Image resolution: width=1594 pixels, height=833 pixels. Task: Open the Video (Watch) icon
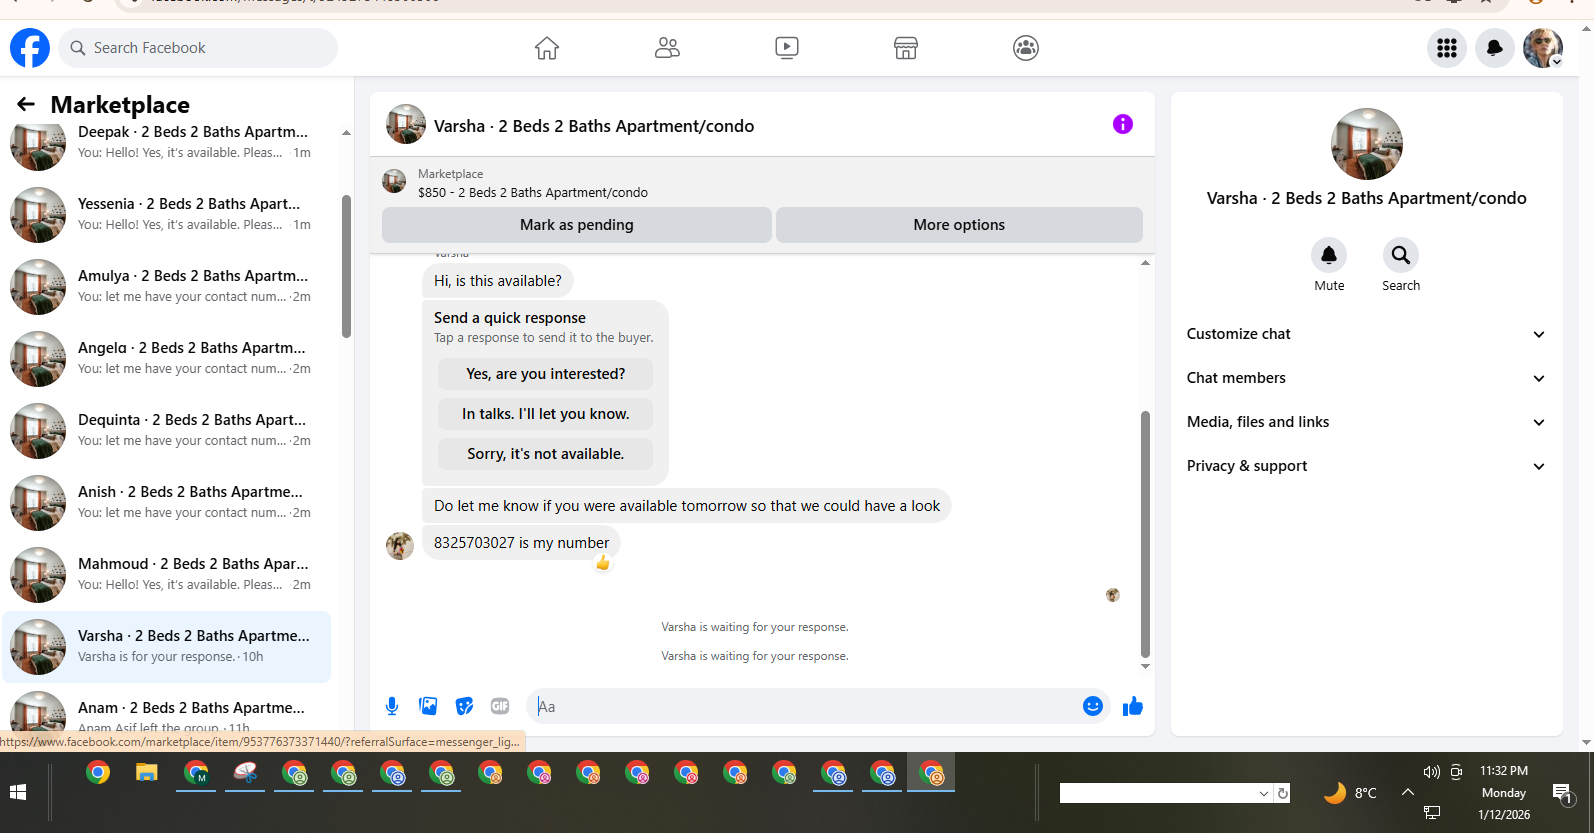point(787,48)
